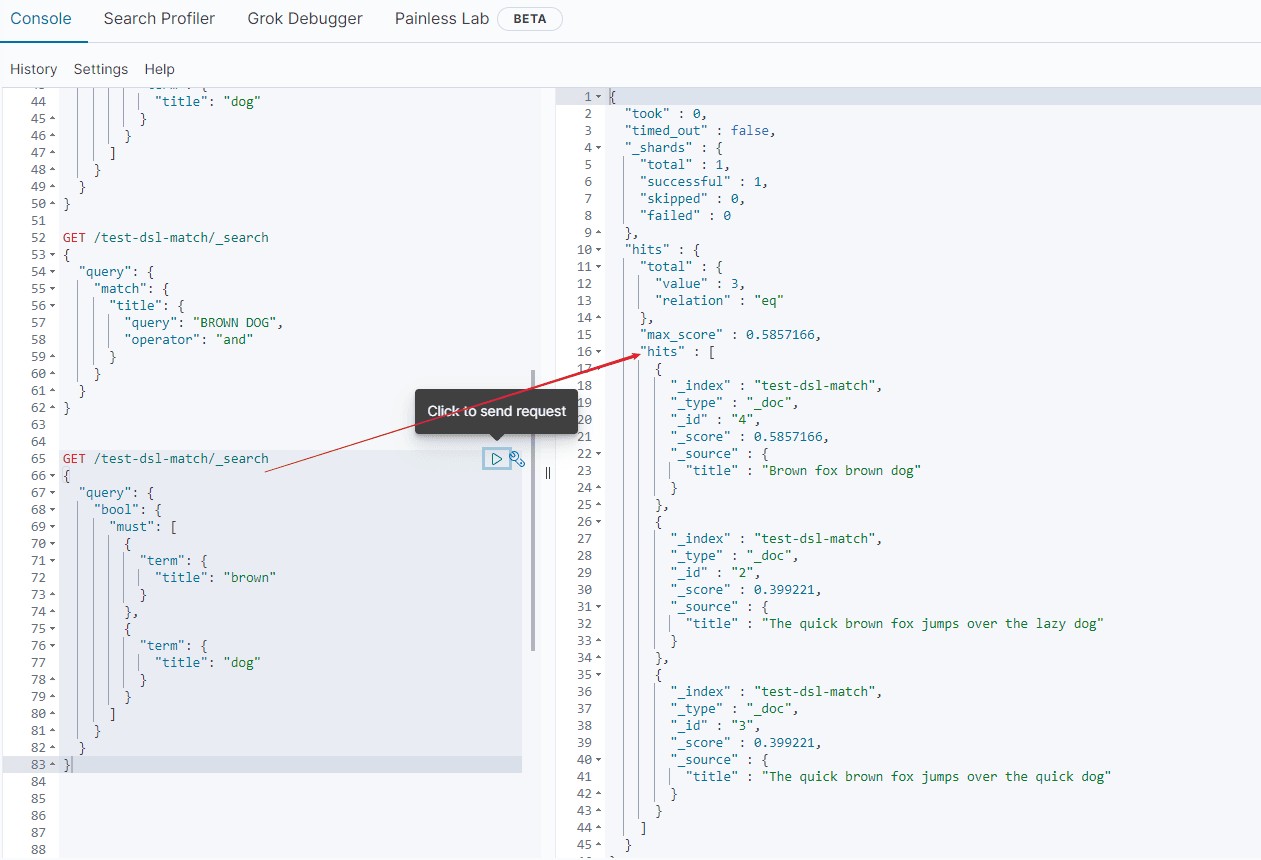Open the History menu
Image resolution: width=1261 pixels, height=860 pixels.
33,69
